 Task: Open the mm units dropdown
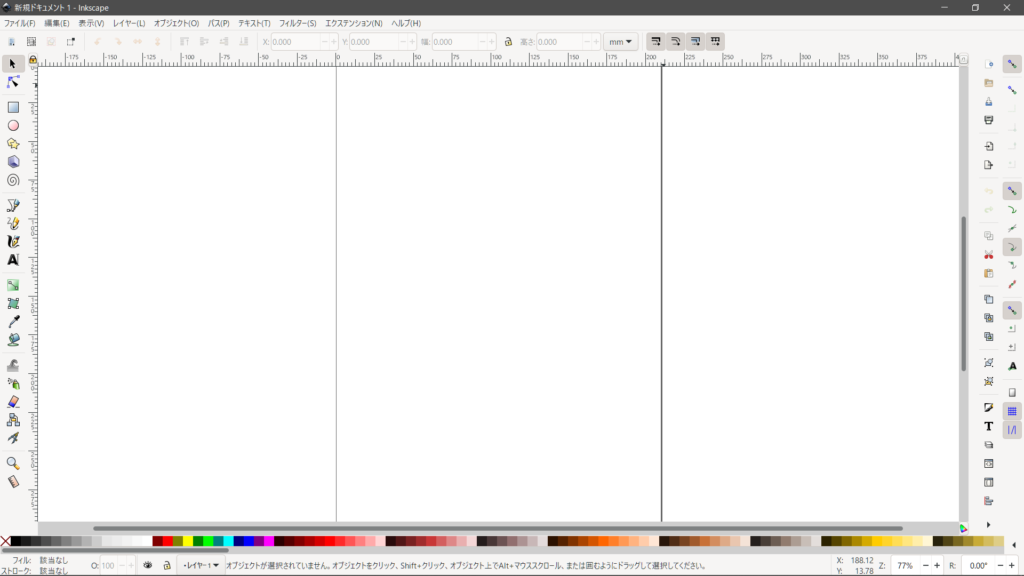[620, 42]
